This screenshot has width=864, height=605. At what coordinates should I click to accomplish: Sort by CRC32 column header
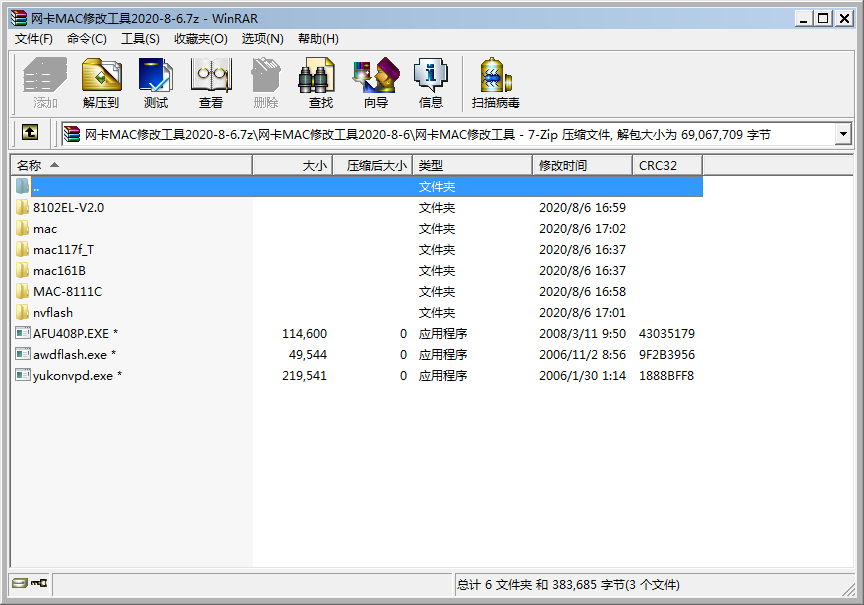[x=667, y=165]
